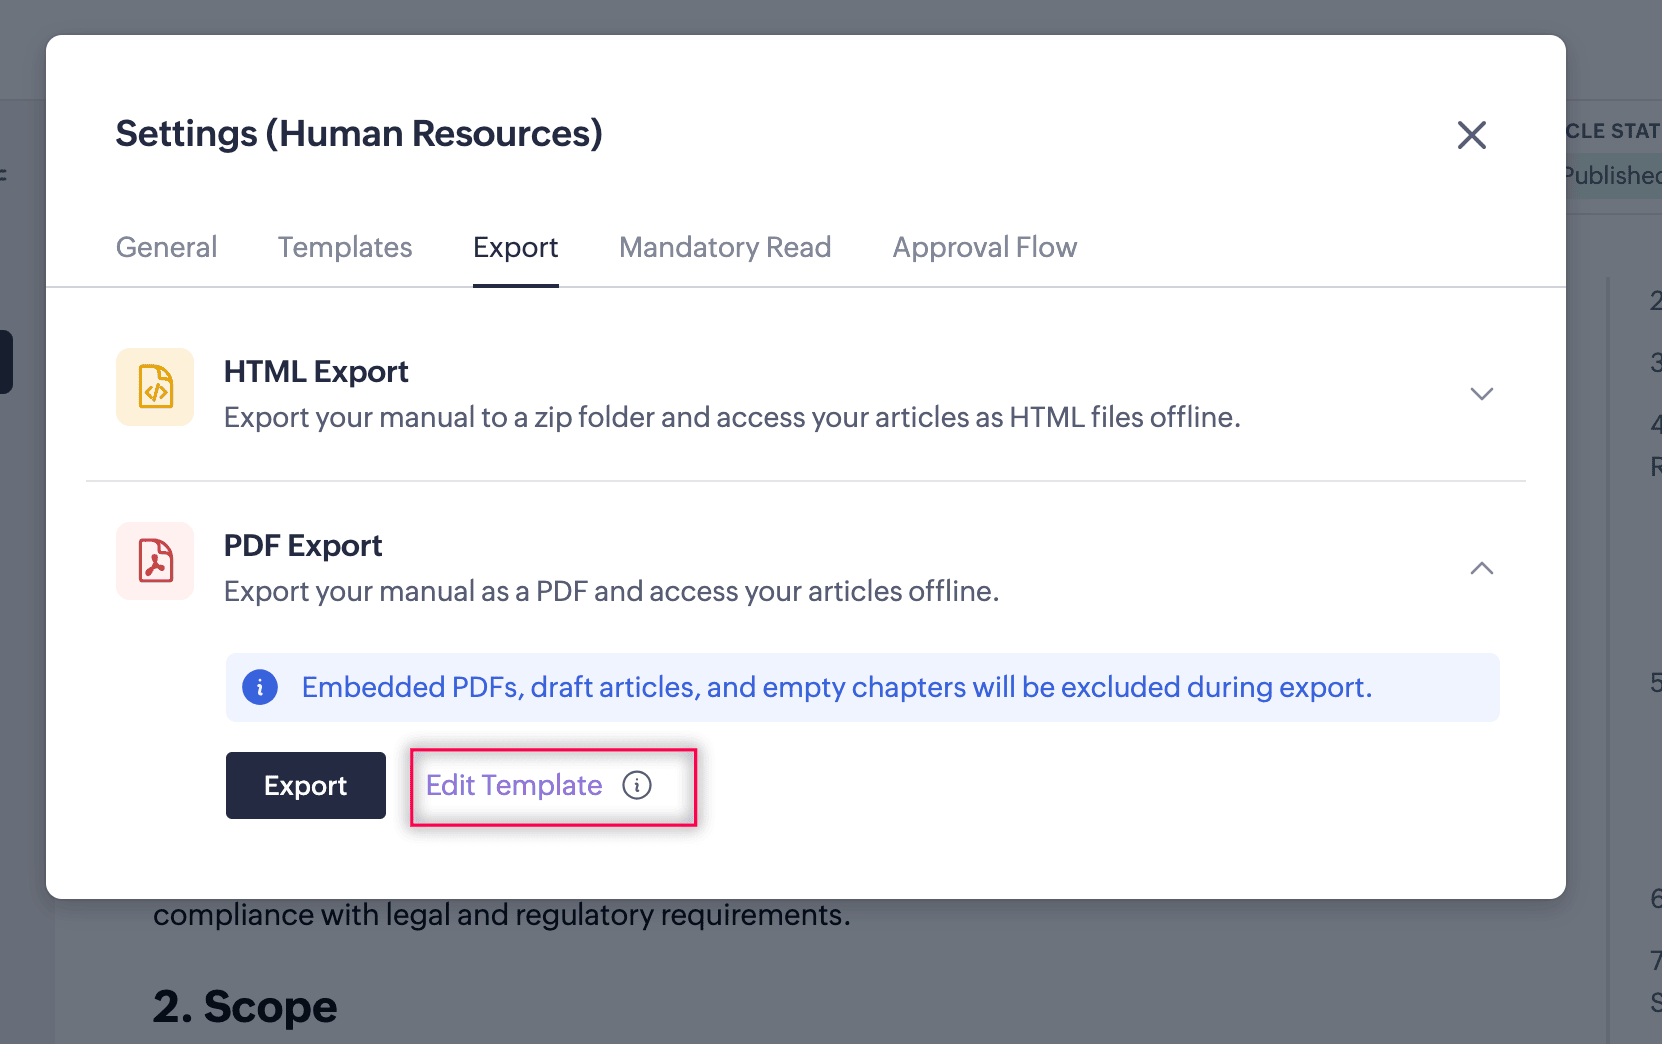Switch to the Templates tab

click(x=345, y=247)
